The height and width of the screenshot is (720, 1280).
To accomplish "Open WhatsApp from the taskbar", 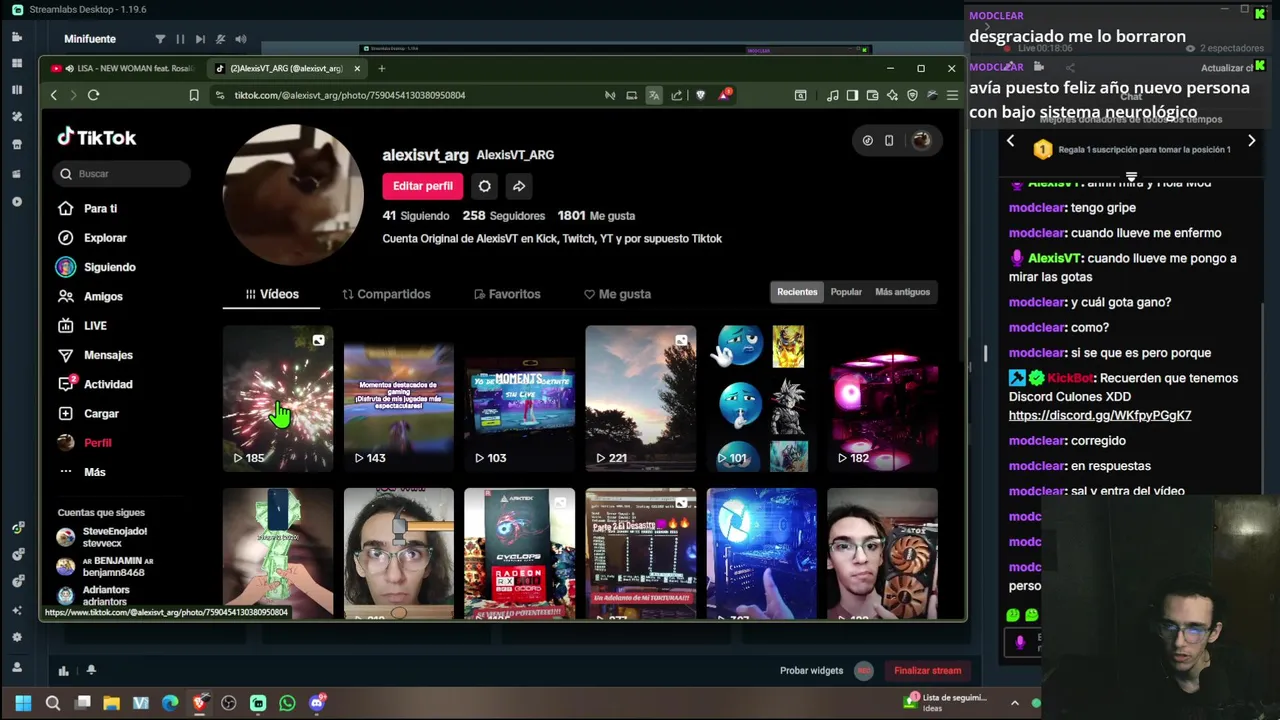I will [287, 703].
